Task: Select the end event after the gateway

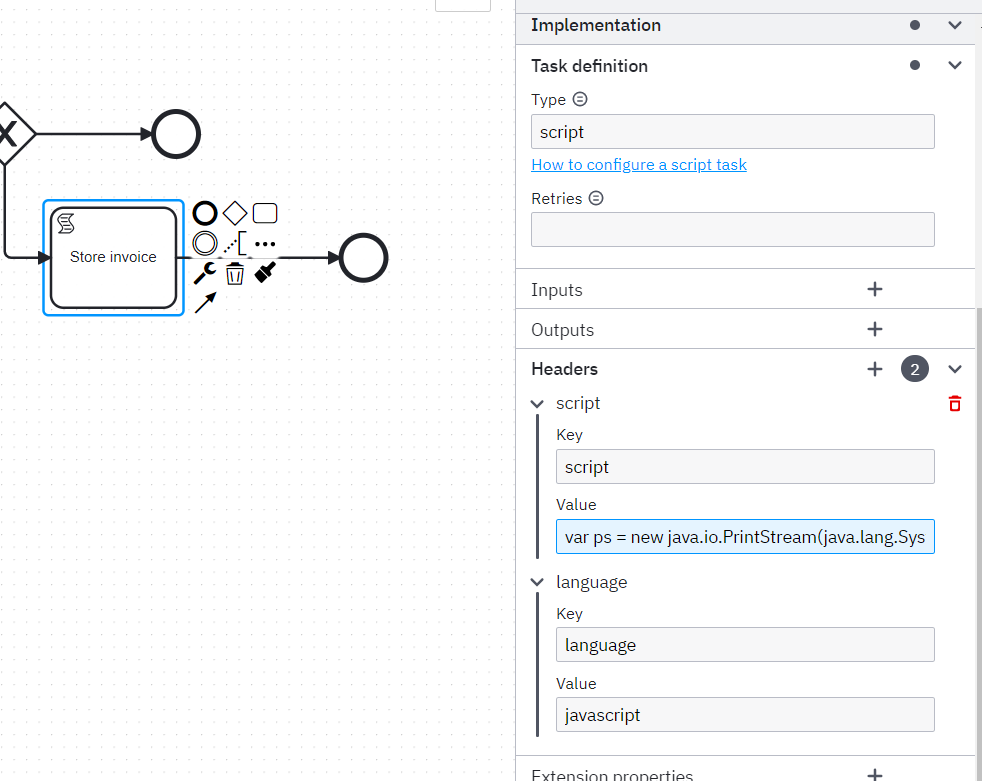Action: pyautogui.click(x=176, y=134)
